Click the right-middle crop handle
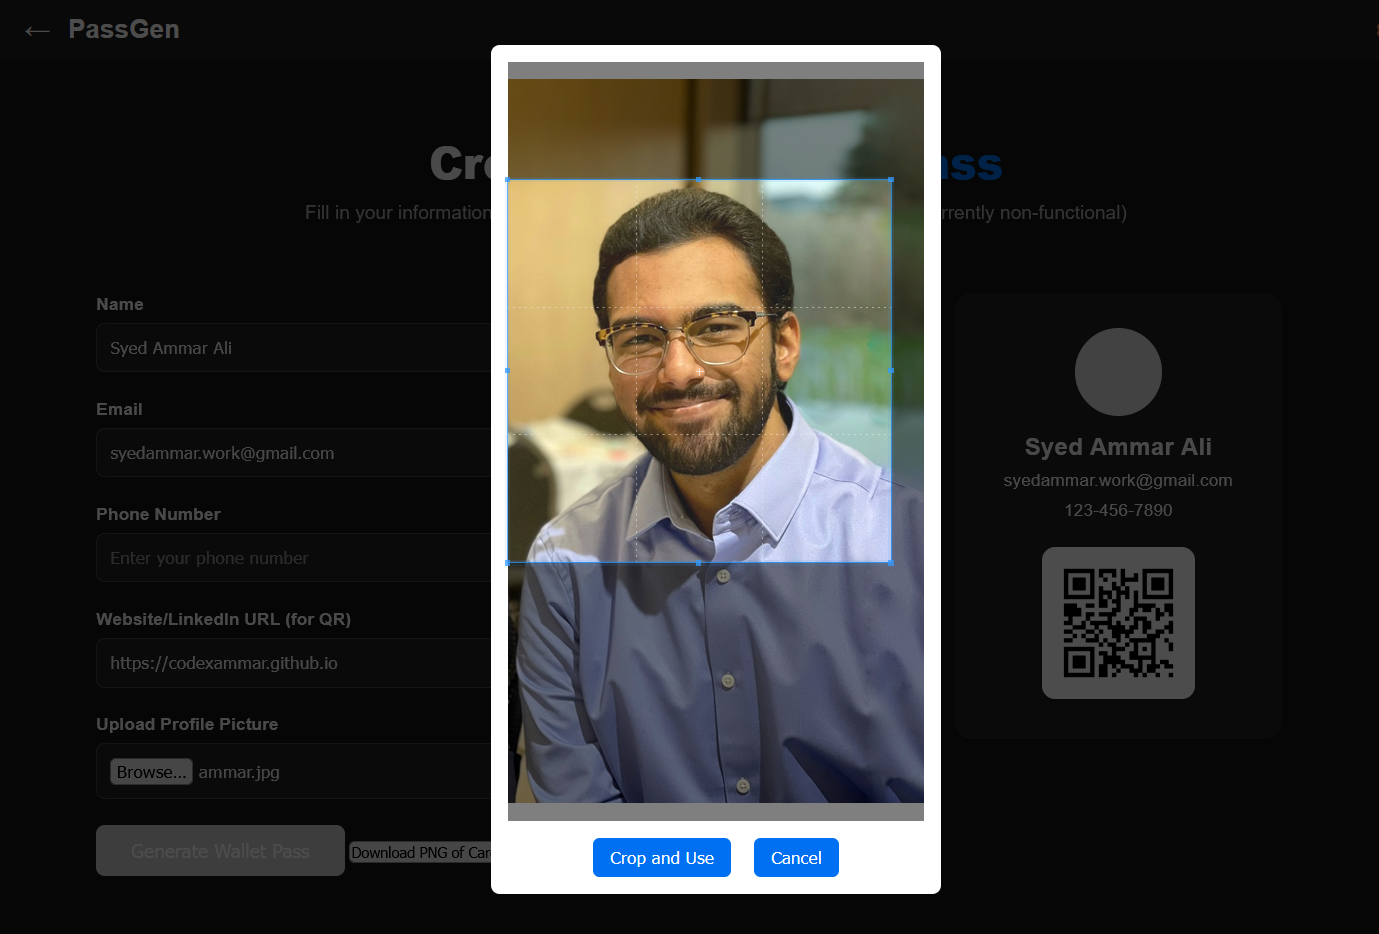The height and width of the screenshot is (934, 1379). click(x=890, y=370)
